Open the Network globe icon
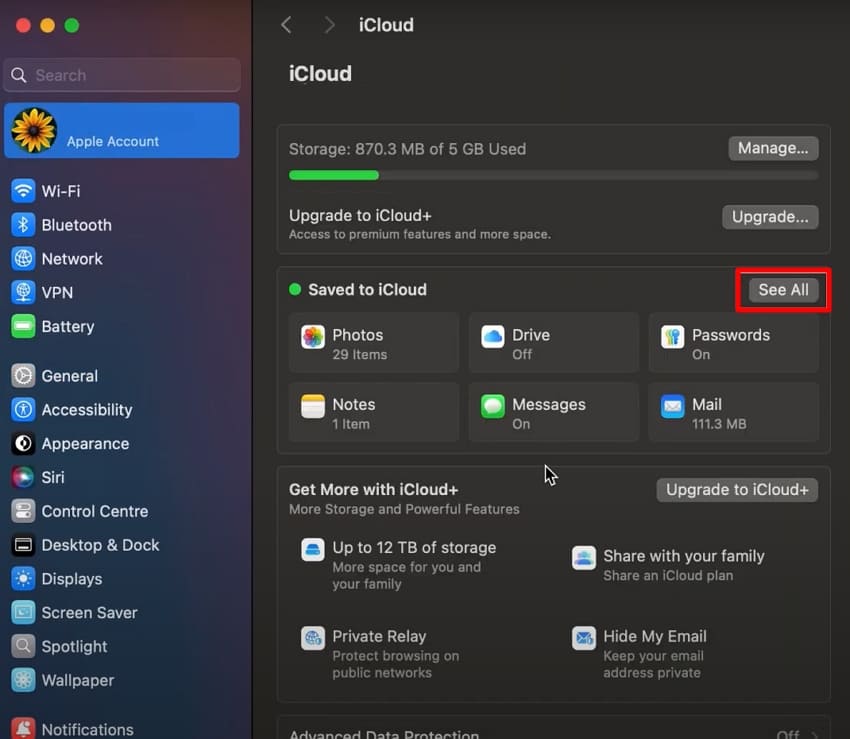 point(23,259)
